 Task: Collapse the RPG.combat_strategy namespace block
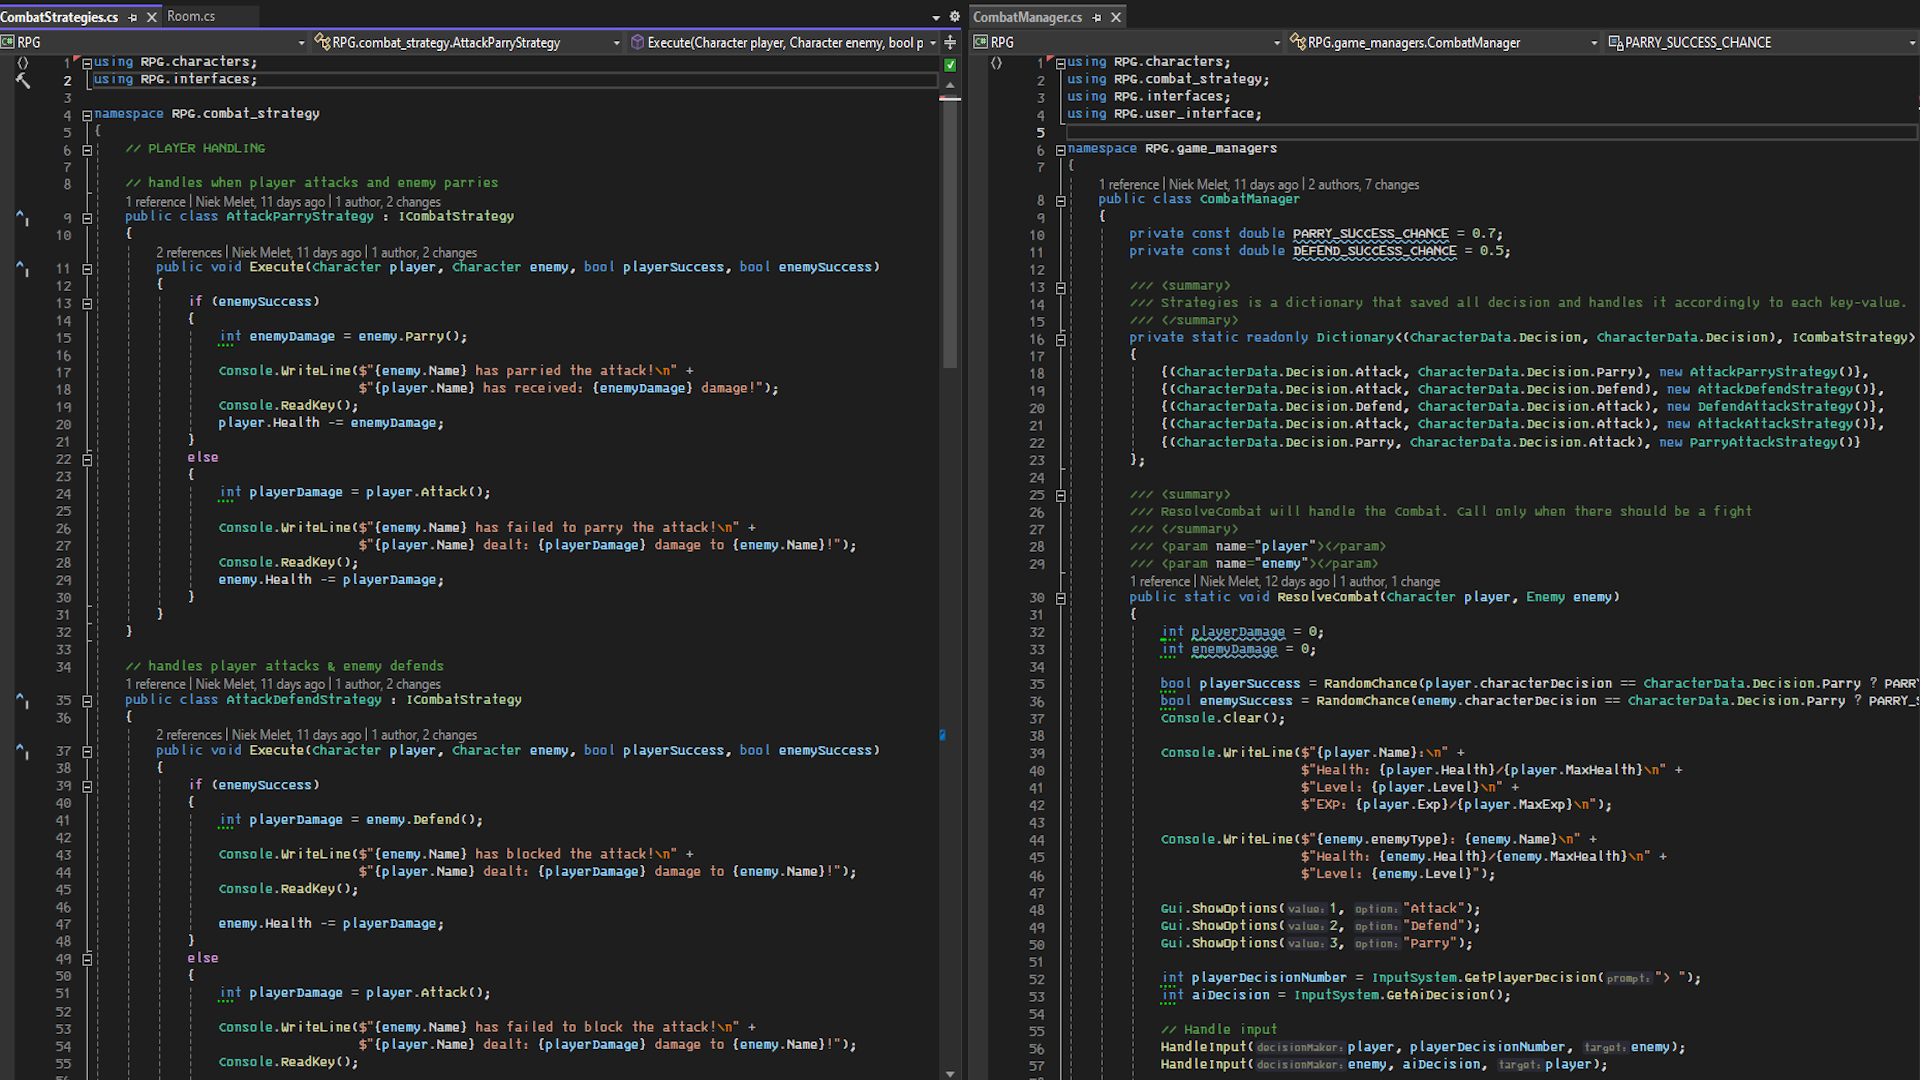[87, 115]
